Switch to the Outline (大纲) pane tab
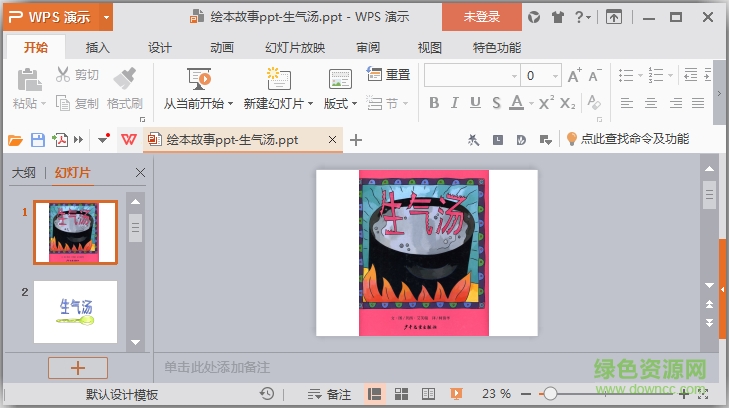729x408 pixels. coord(23,173)
